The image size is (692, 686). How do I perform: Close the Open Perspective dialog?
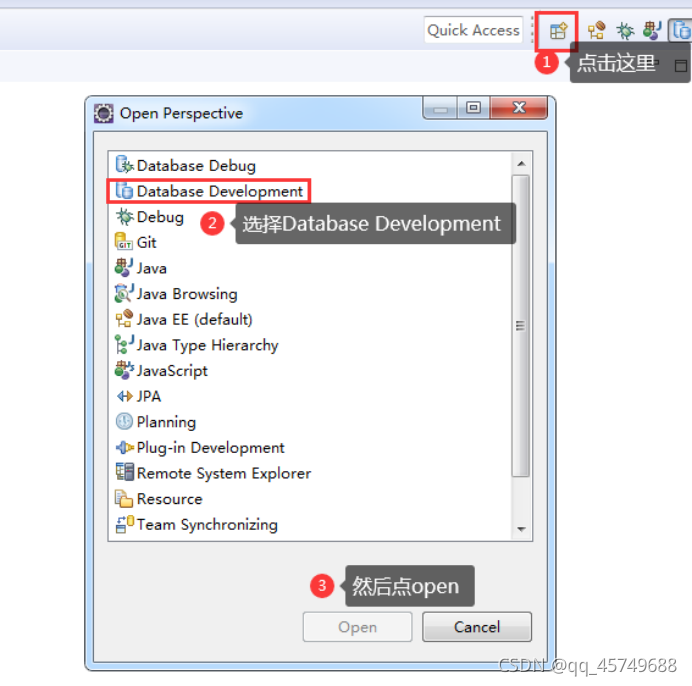click(x=519, y=107)
